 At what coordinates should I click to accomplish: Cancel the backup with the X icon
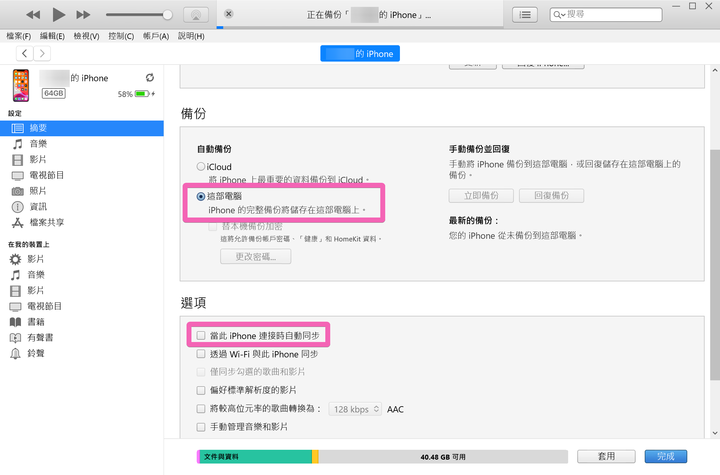(229, 14)
